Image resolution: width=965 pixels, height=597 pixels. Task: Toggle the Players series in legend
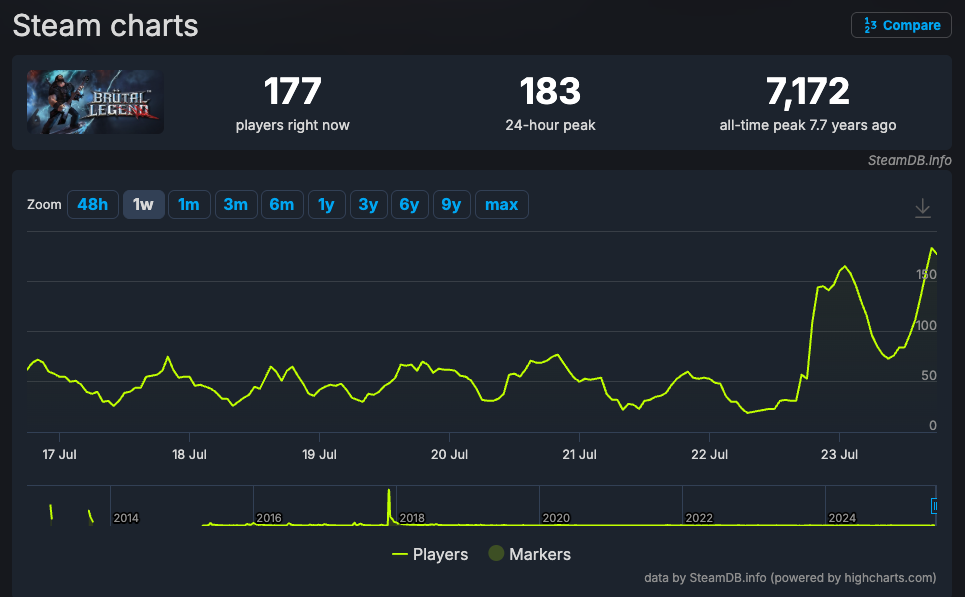pos(430,555)
